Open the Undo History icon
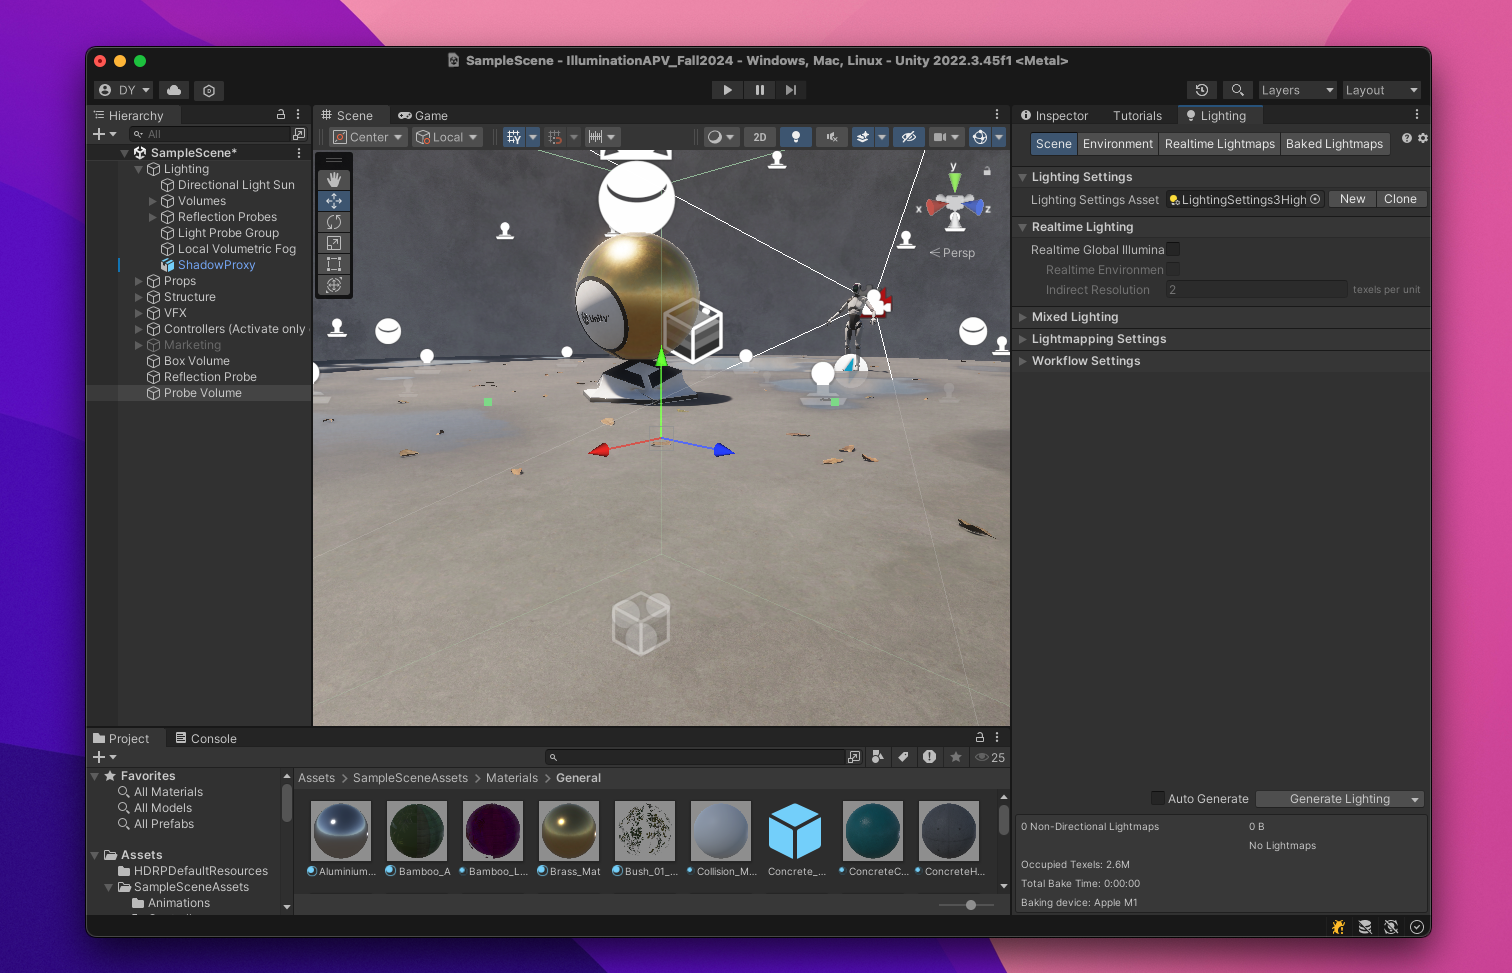Viewport: 1512px width, 973px height. coord(1202,90)
